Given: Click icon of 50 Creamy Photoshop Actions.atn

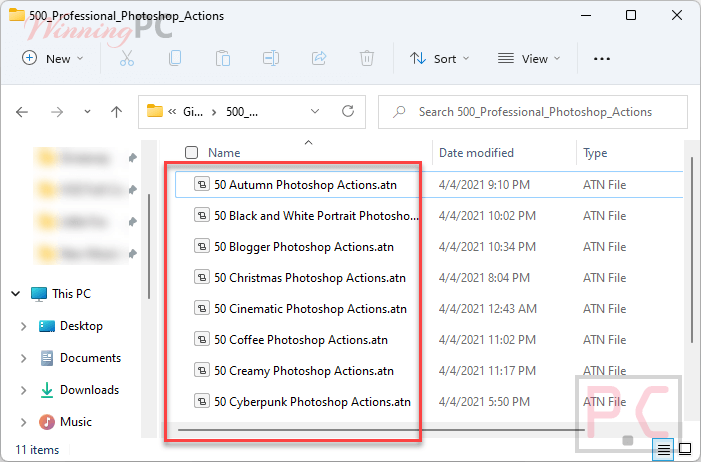Looking at the screenshot, I should [x=202, y=370].
